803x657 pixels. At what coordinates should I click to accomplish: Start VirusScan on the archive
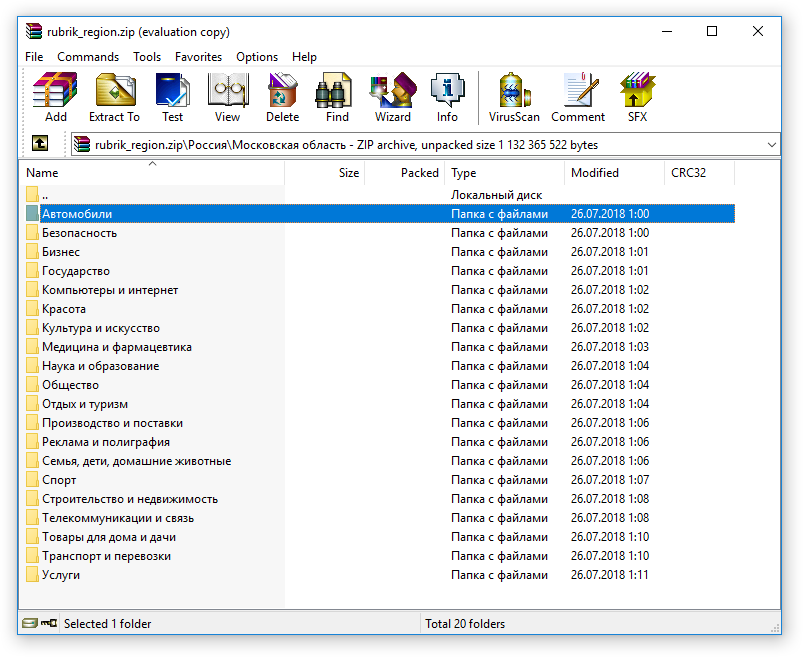pyautogui.click(x=514, y=98)
